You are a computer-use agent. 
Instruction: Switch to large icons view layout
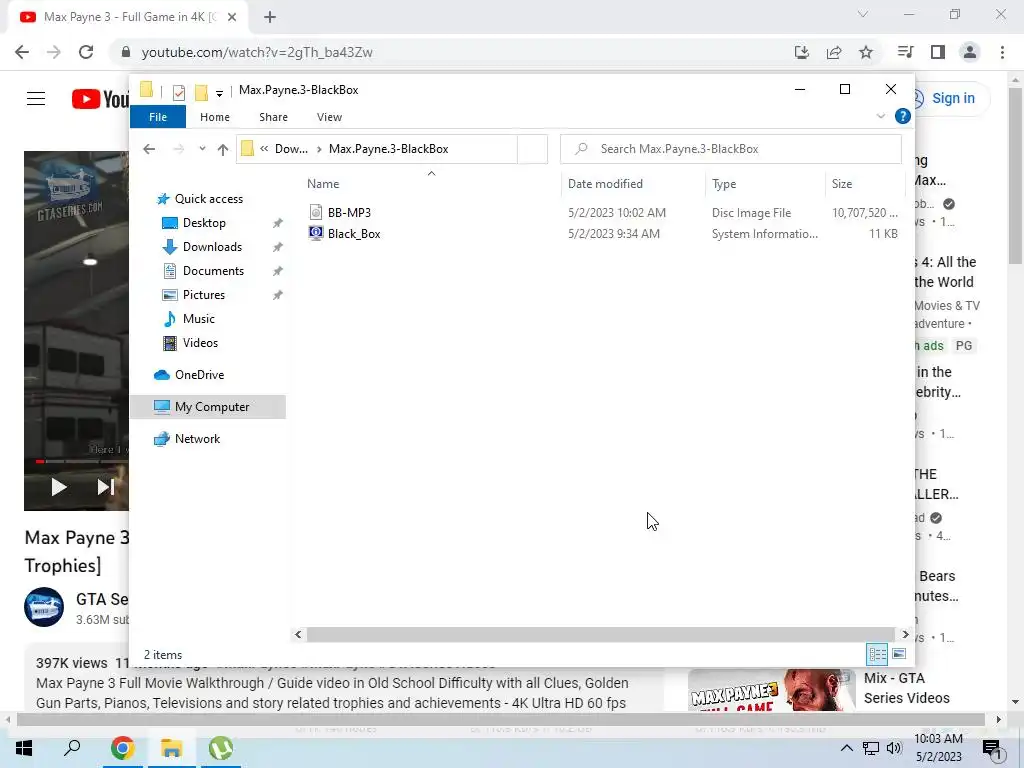pyautogui.click(x=899, y=654)
